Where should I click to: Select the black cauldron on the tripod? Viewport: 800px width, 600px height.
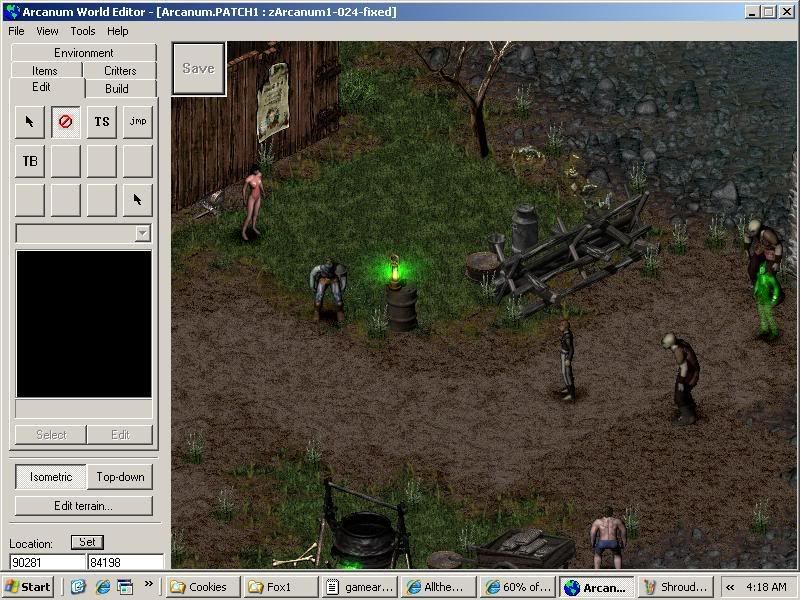[363, 538]
